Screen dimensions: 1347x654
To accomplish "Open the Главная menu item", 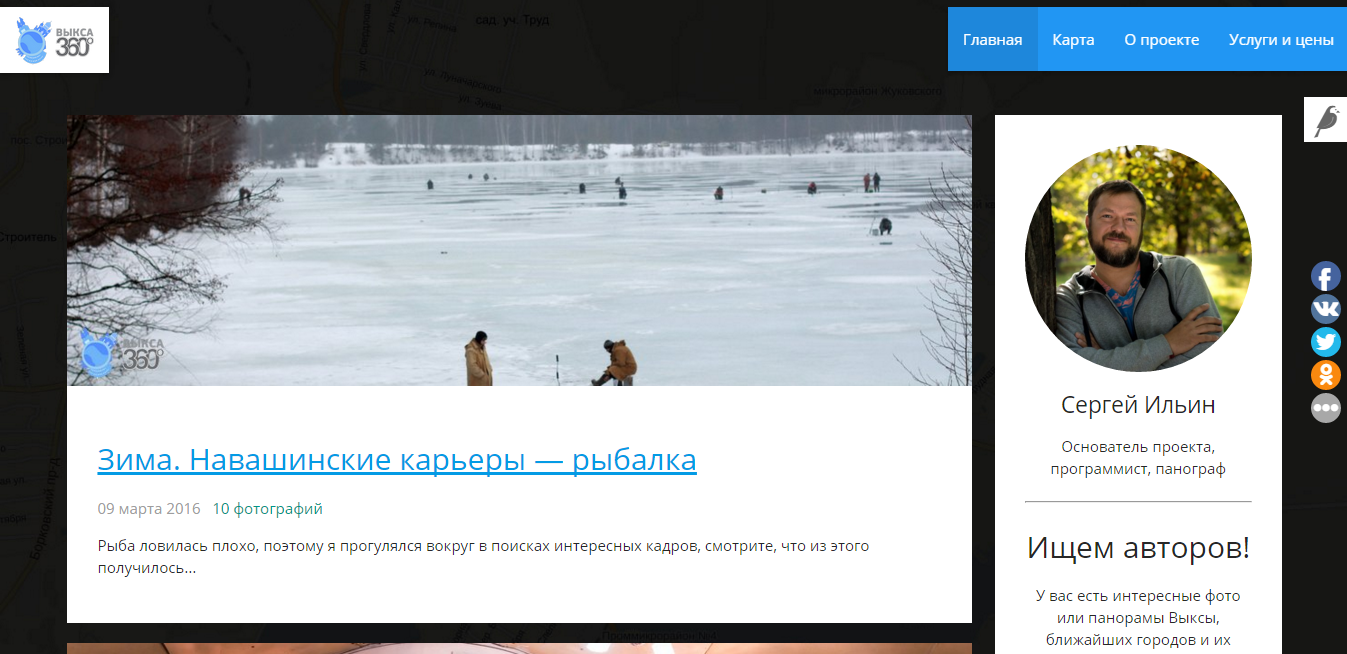I will [x=992, y=39].
